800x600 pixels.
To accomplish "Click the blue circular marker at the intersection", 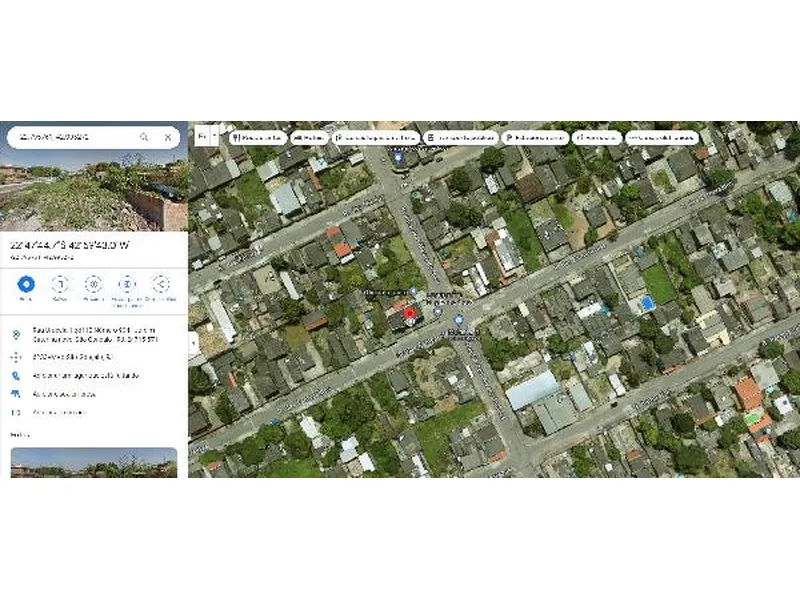I will 458,320.
